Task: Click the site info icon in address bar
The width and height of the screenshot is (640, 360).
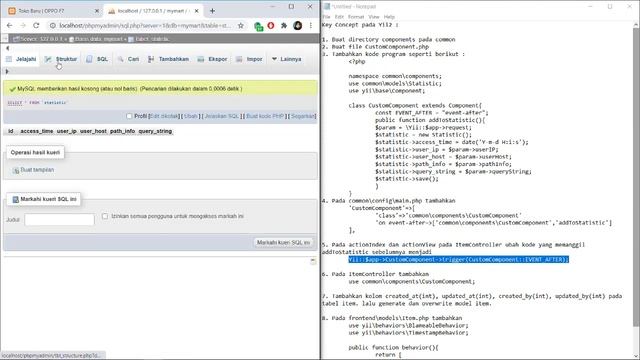Action: point(52,25)
